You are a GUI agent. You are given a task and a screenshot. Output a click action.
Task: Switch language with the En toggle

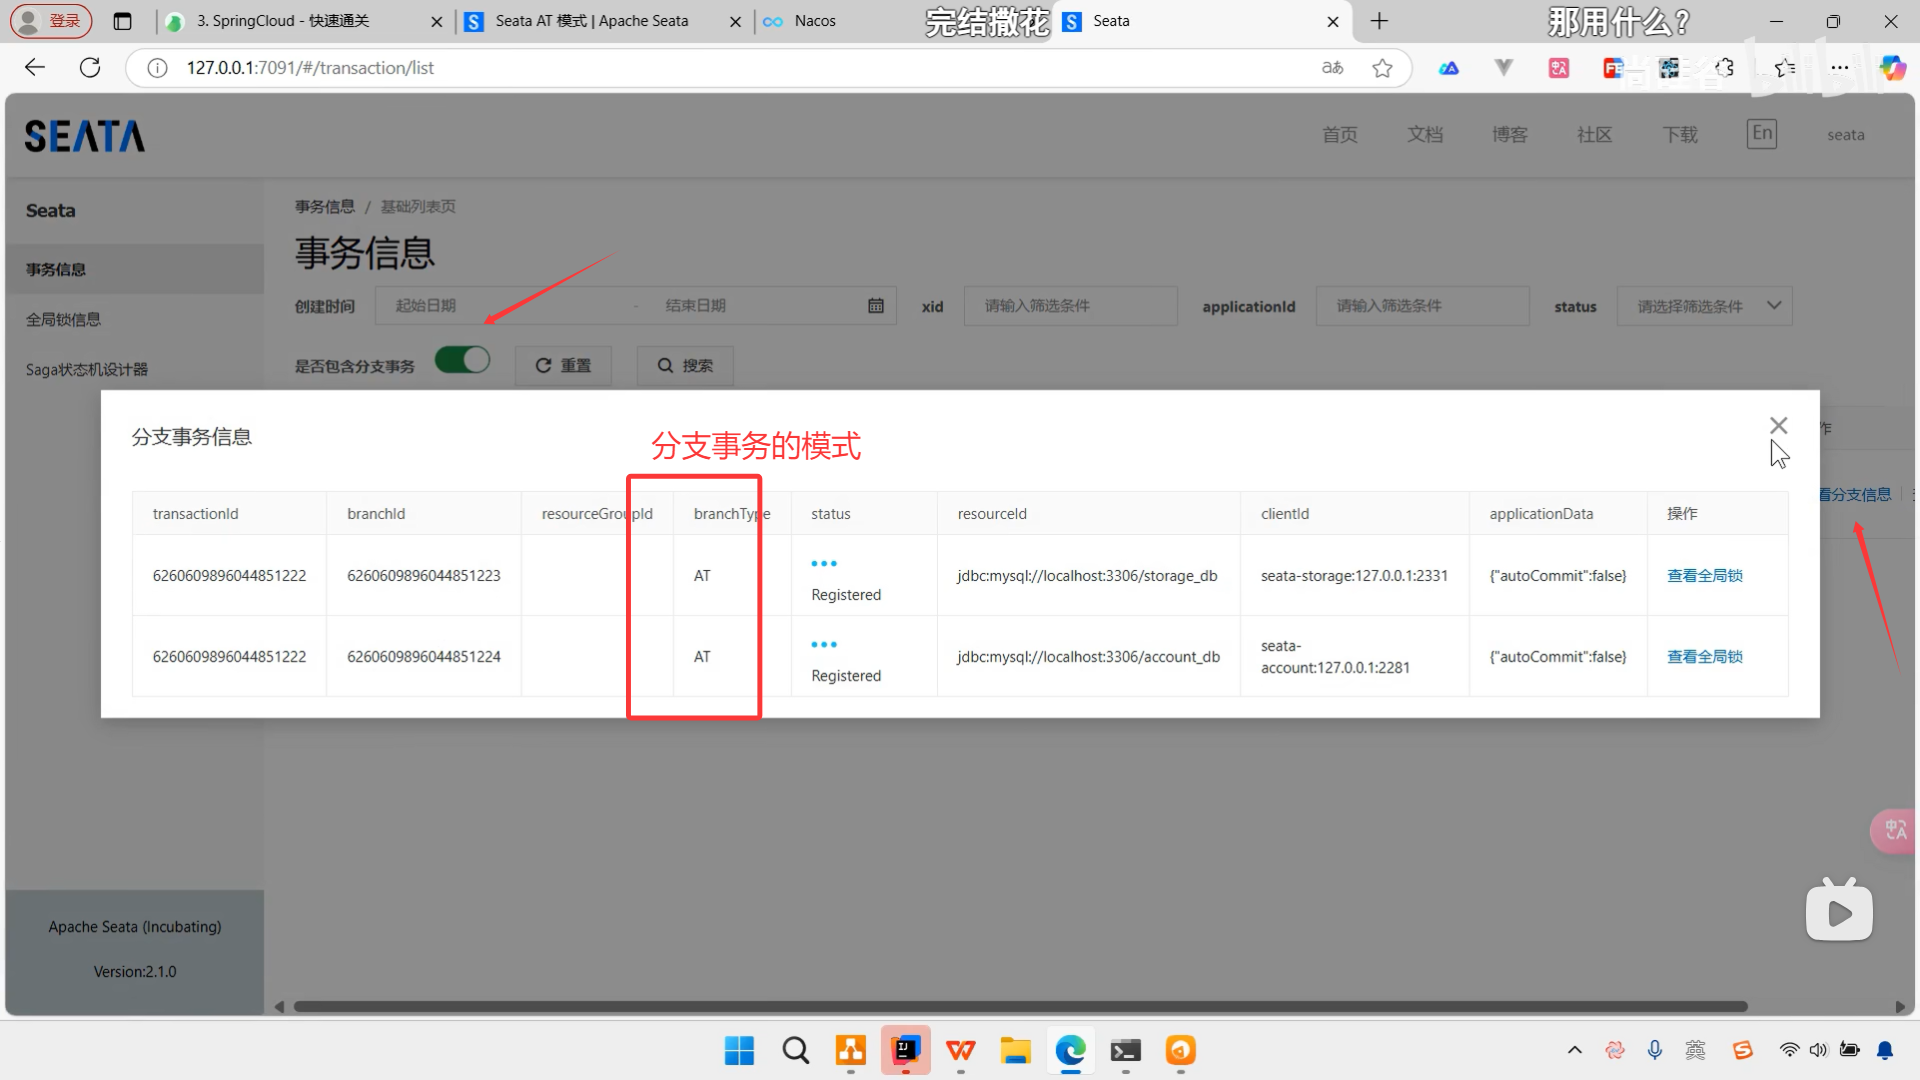(x=1761, y=134)
